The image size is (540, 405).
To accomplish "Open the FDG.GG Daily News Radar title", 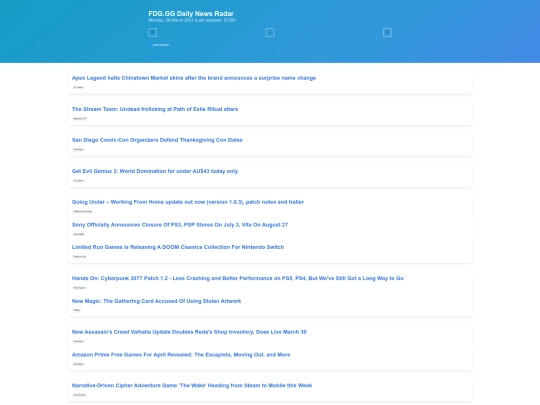I will [x=191, y=13].
